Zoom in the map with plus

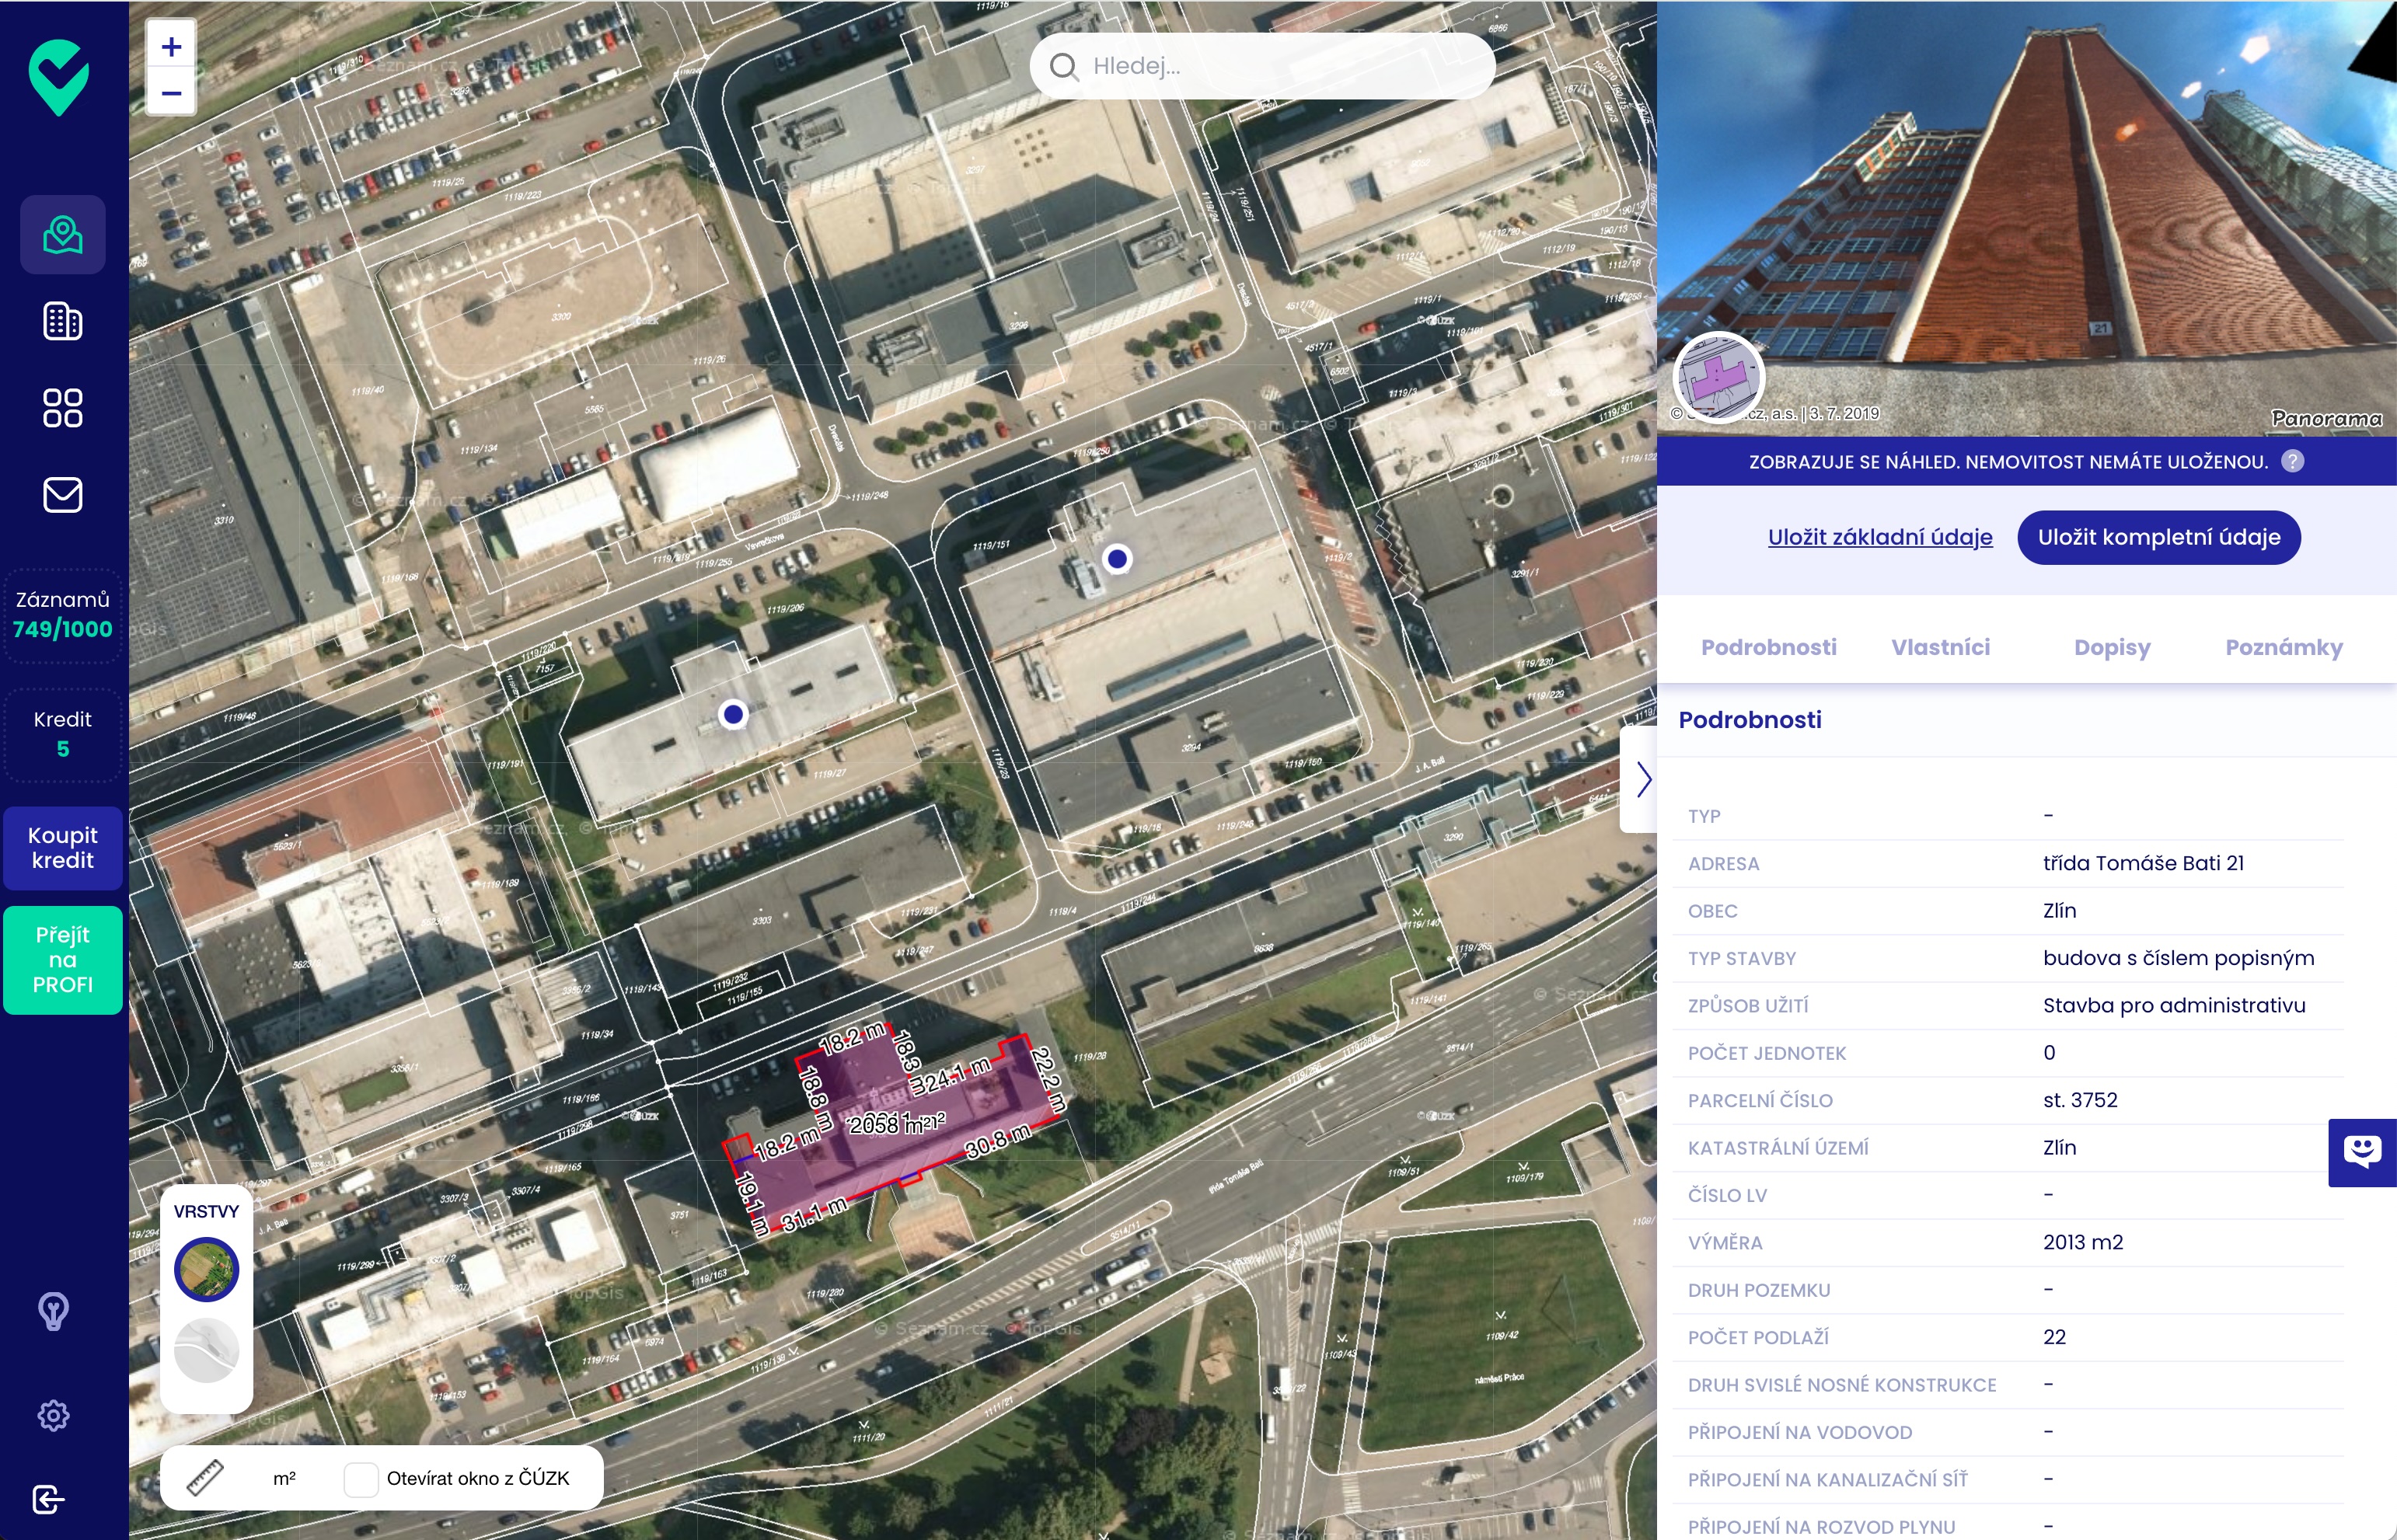(x=171, y=47)
